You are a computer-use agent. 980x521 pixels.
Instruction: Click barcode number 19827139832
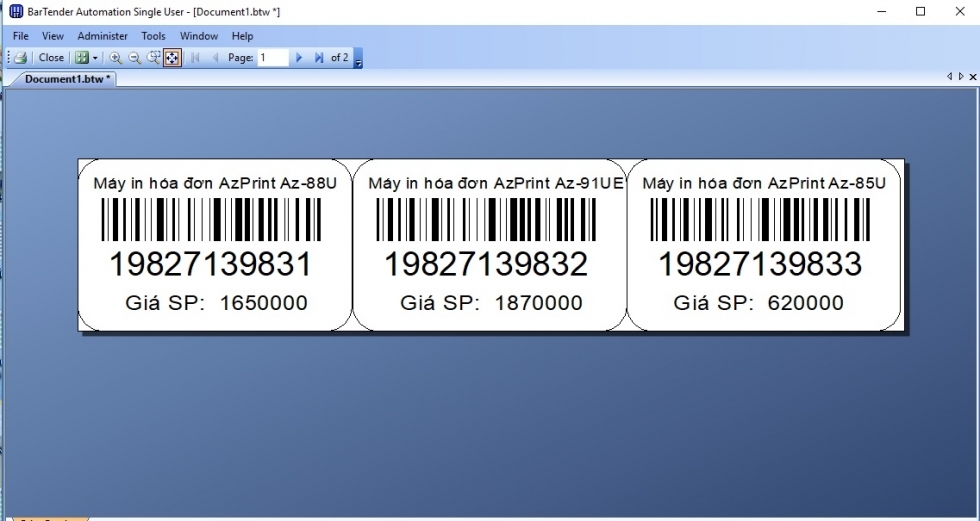486,264
